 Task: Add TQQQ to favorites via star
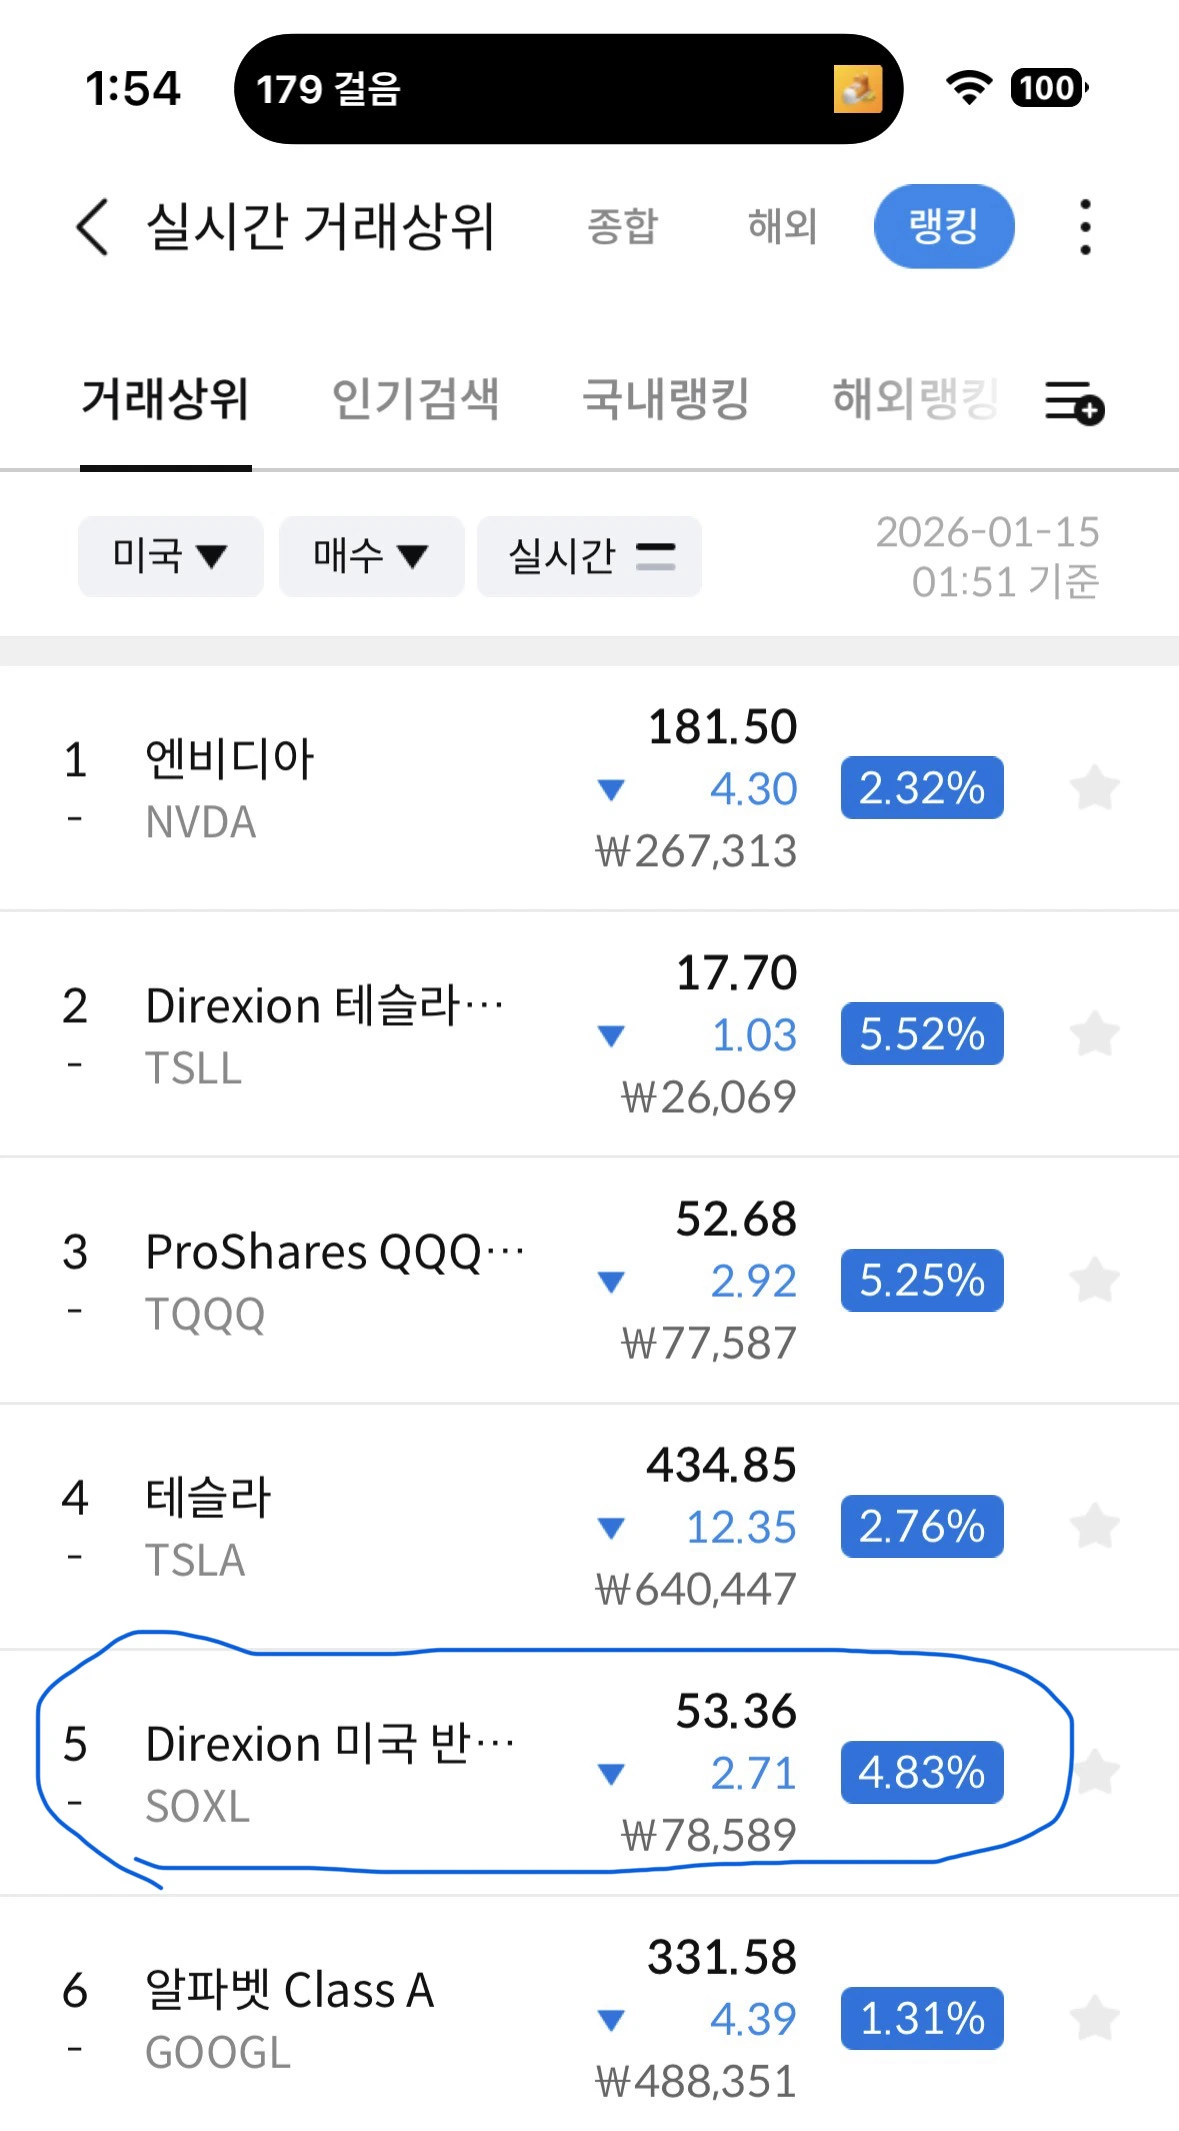(x=1095, y=1280)
